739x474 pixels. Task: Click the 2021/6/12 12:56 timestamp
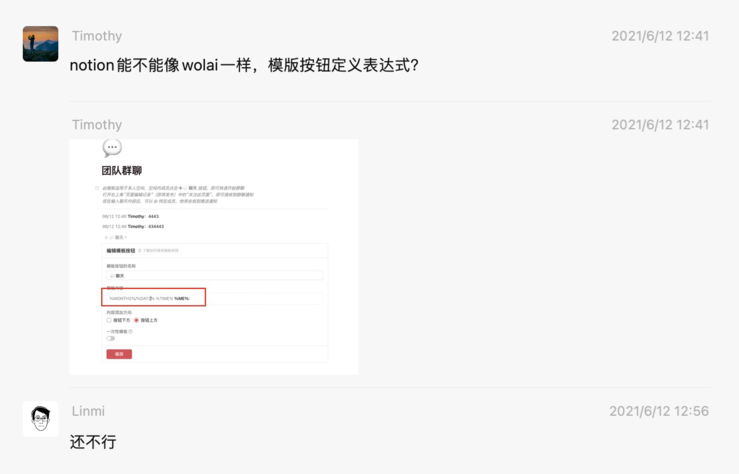659,411
